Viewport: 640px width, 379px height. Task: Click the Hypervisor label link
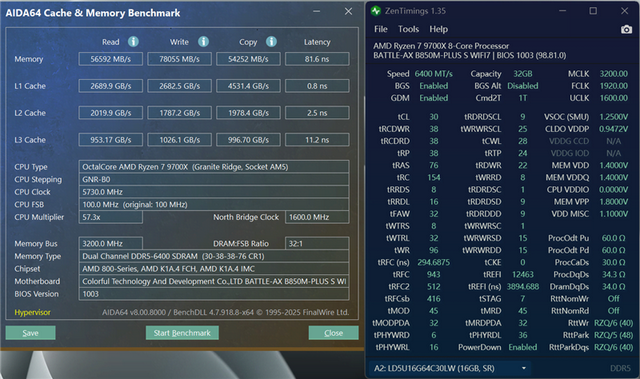32,313
